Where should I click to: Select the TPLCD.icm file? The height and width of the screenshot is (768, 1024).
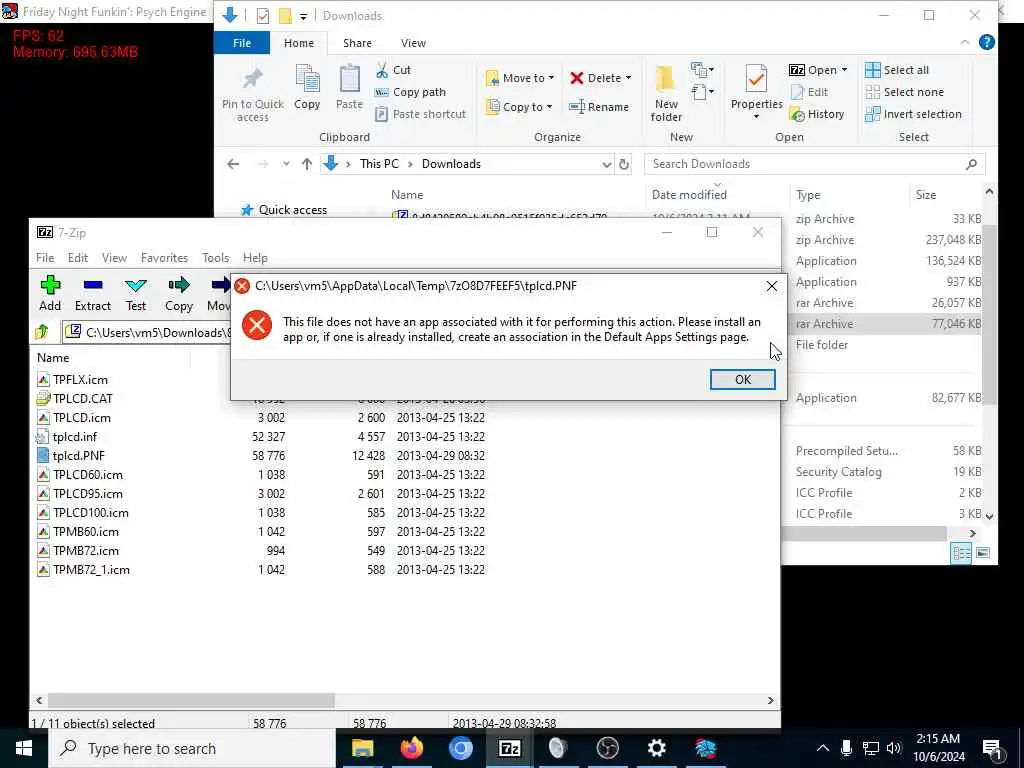pyautogui.click(x=82, y=417)
